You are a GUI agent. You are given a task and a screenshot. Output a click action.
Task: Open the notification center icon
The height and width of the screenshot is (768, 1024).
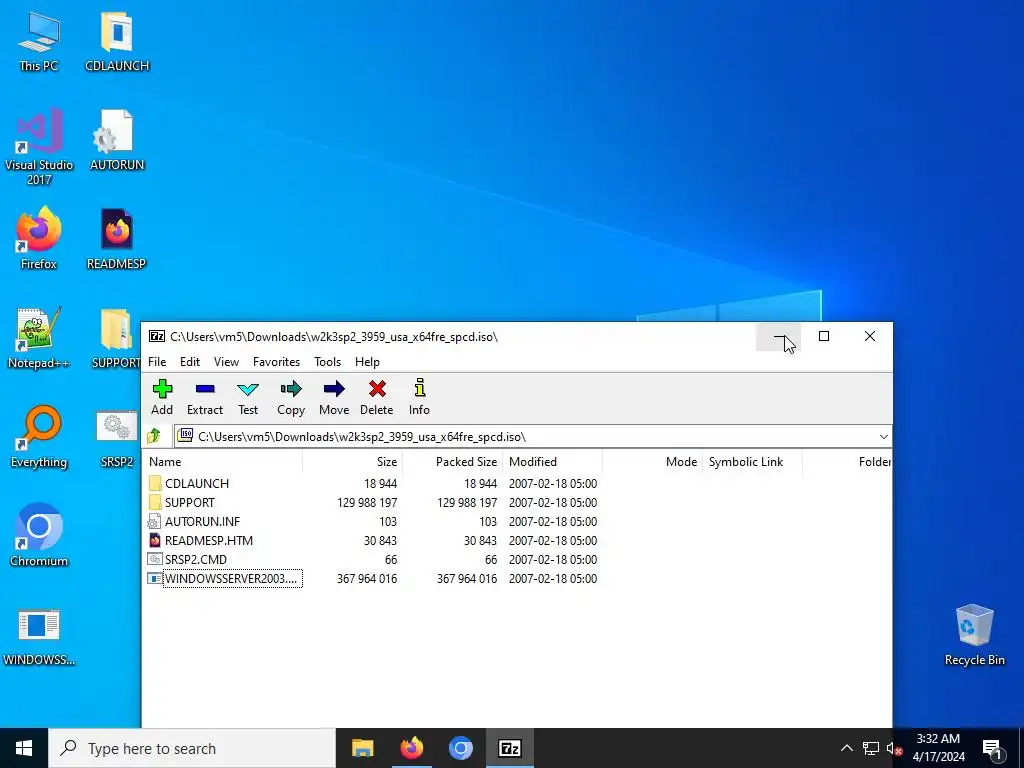[993, 748]
